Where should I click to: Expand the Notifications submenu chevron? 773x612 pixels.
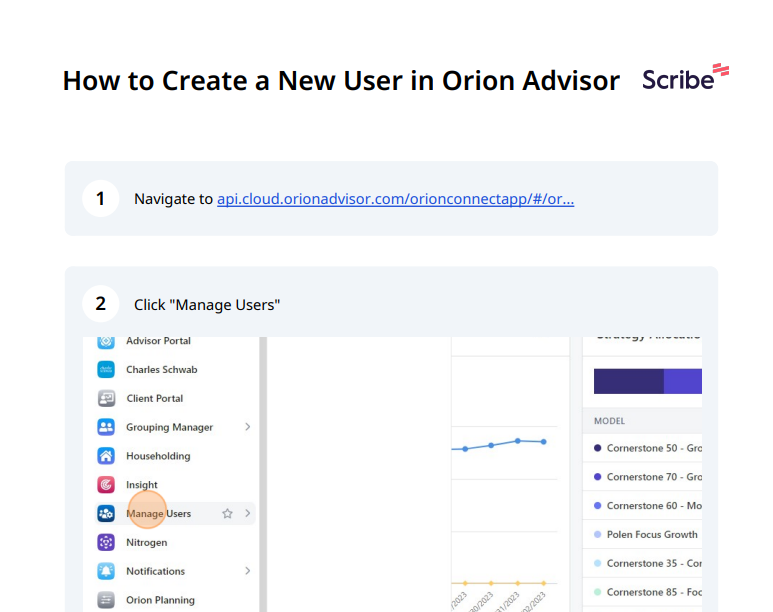(247, 571)
